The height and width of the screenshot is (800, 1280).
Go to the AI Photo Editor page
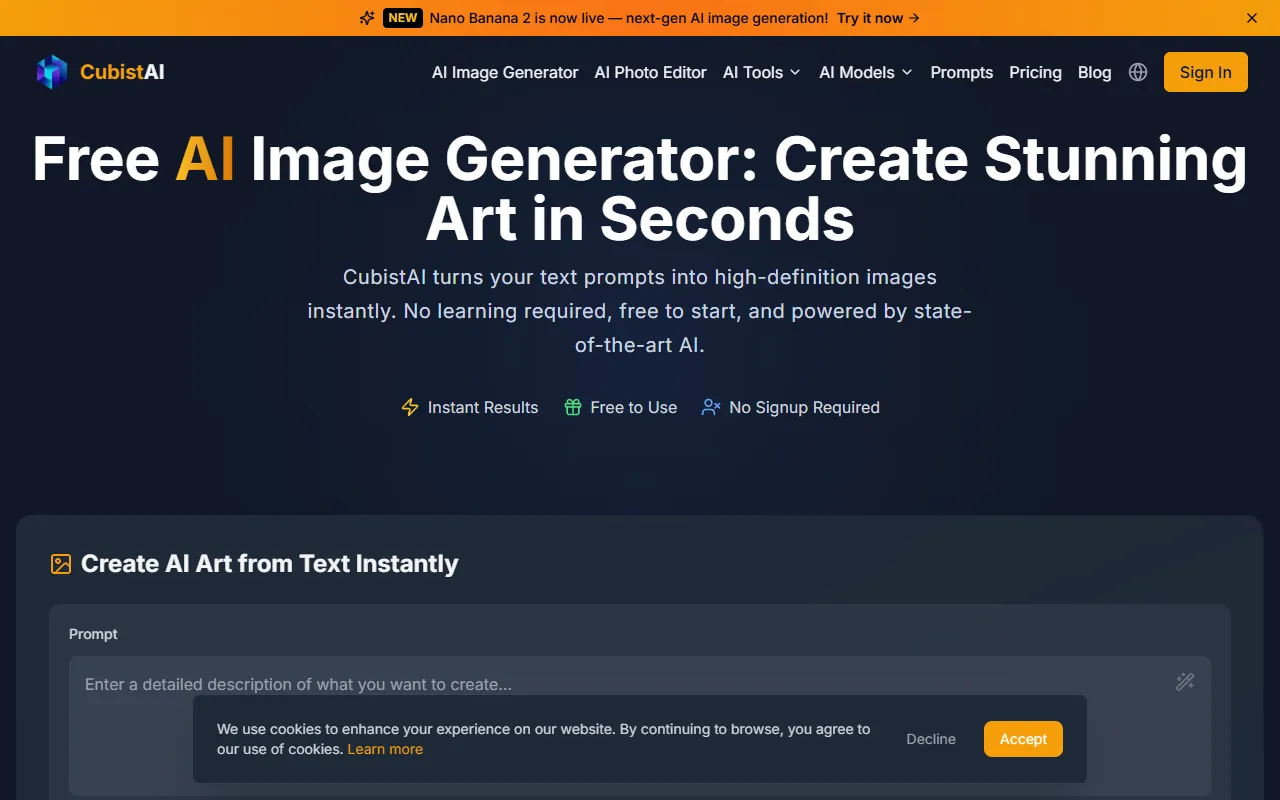tap(650, 72)
